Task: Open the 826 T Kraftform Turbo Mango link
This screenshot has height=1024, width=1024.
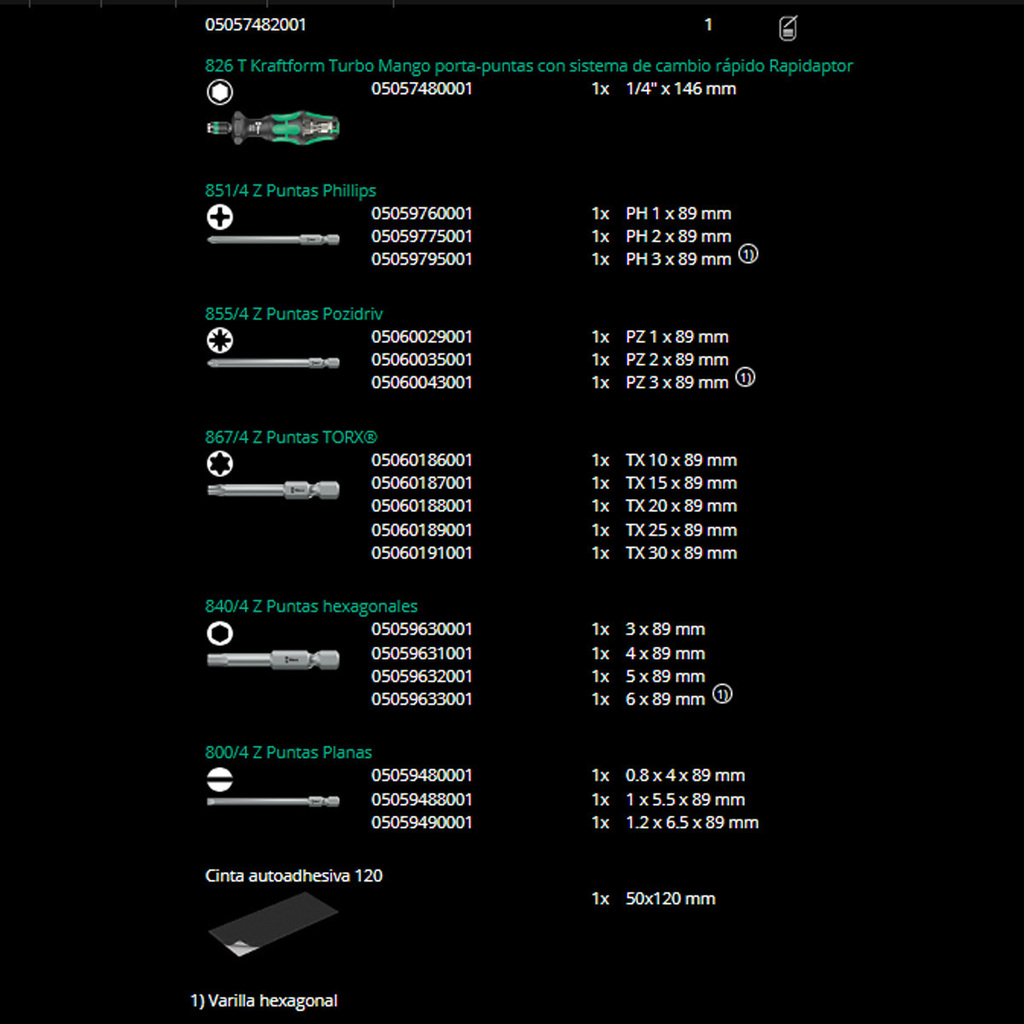Action: pos(528,66)
